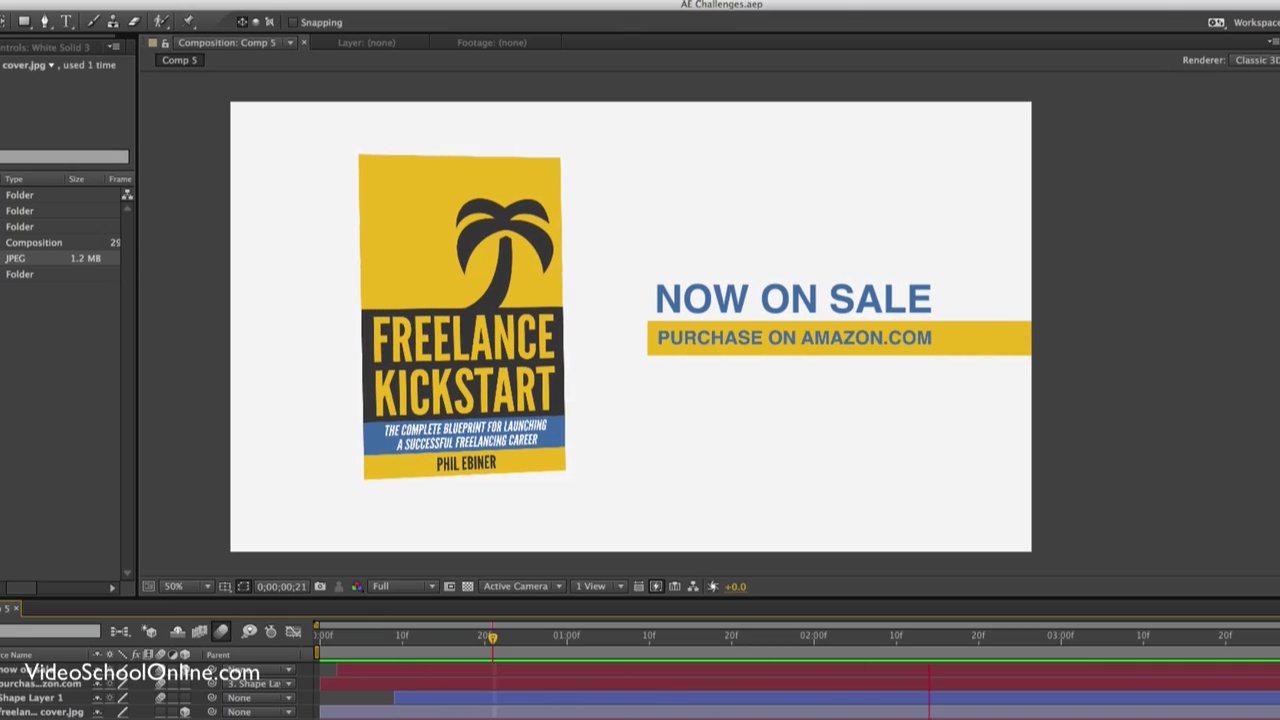The image size is (1280, 720).
Task: Click the Brainstorm icon
Action: [x=249, y=632]
